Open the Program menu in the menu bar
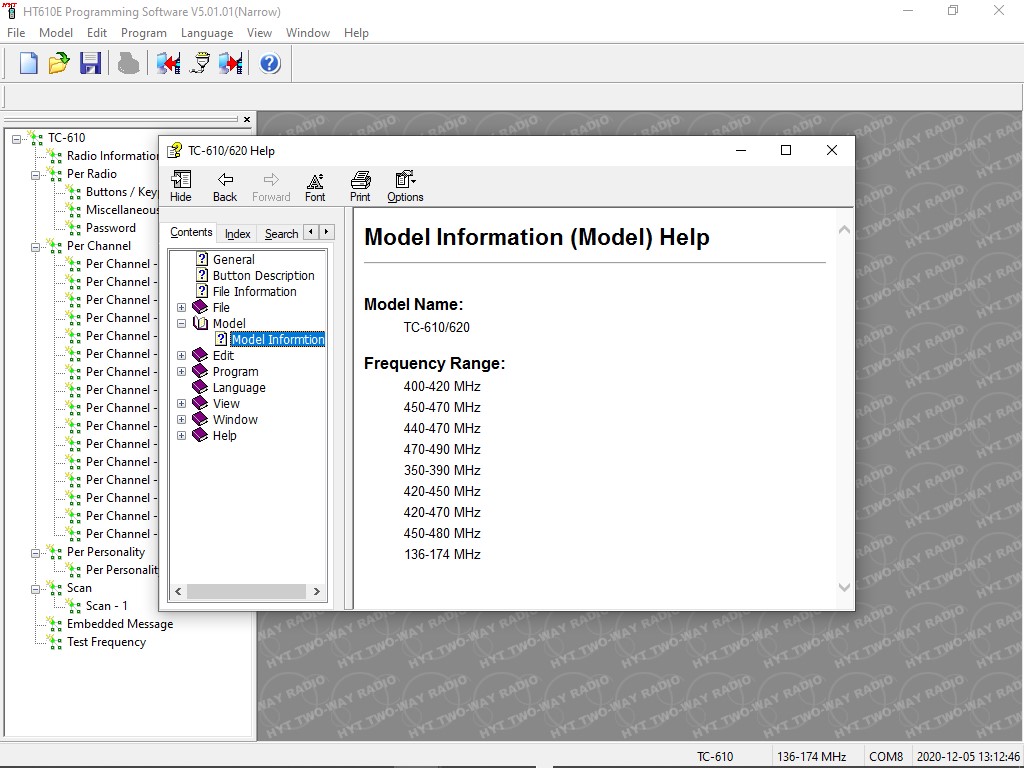The height and width of the screenshot is (768, 1024). [144, 33]
